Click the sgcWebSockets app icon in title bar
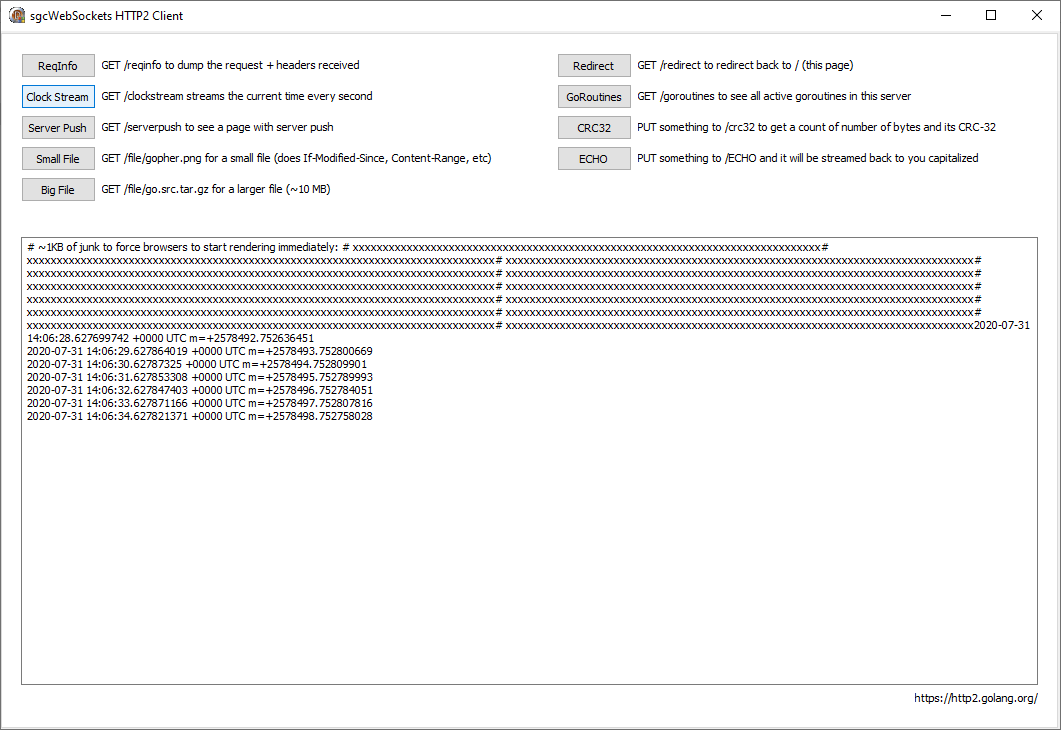Screen dimensions: 1061x730 [17, 15]
